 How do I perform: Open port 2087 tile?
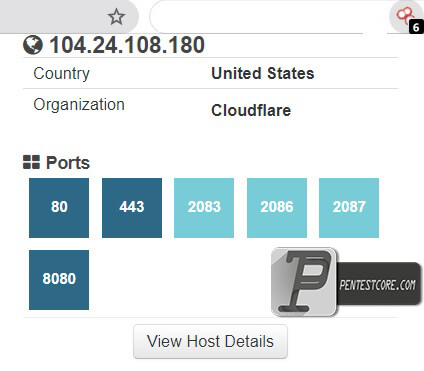(349, 208)
